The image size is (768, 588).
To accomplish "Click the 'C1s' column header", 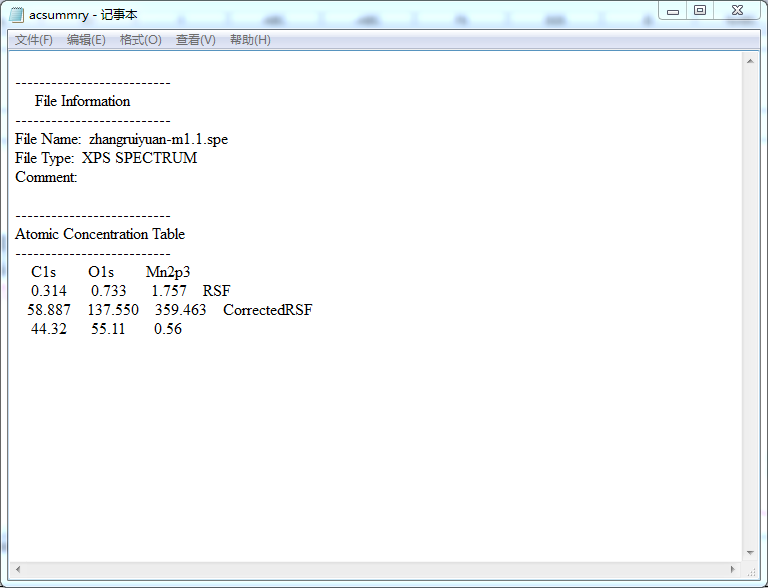I will (x=44, y=272).
